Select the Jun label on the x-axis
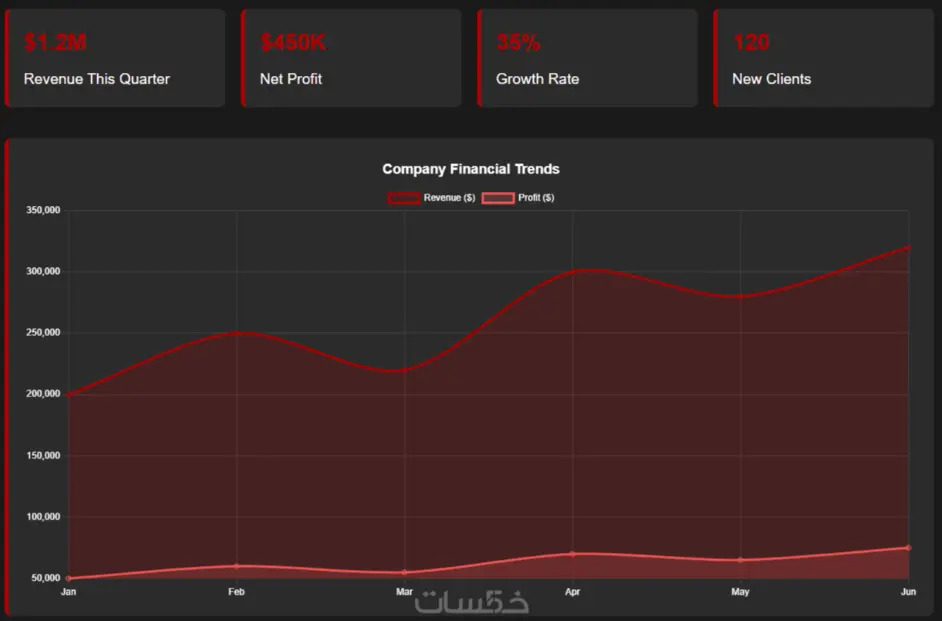 coord(908,591)
